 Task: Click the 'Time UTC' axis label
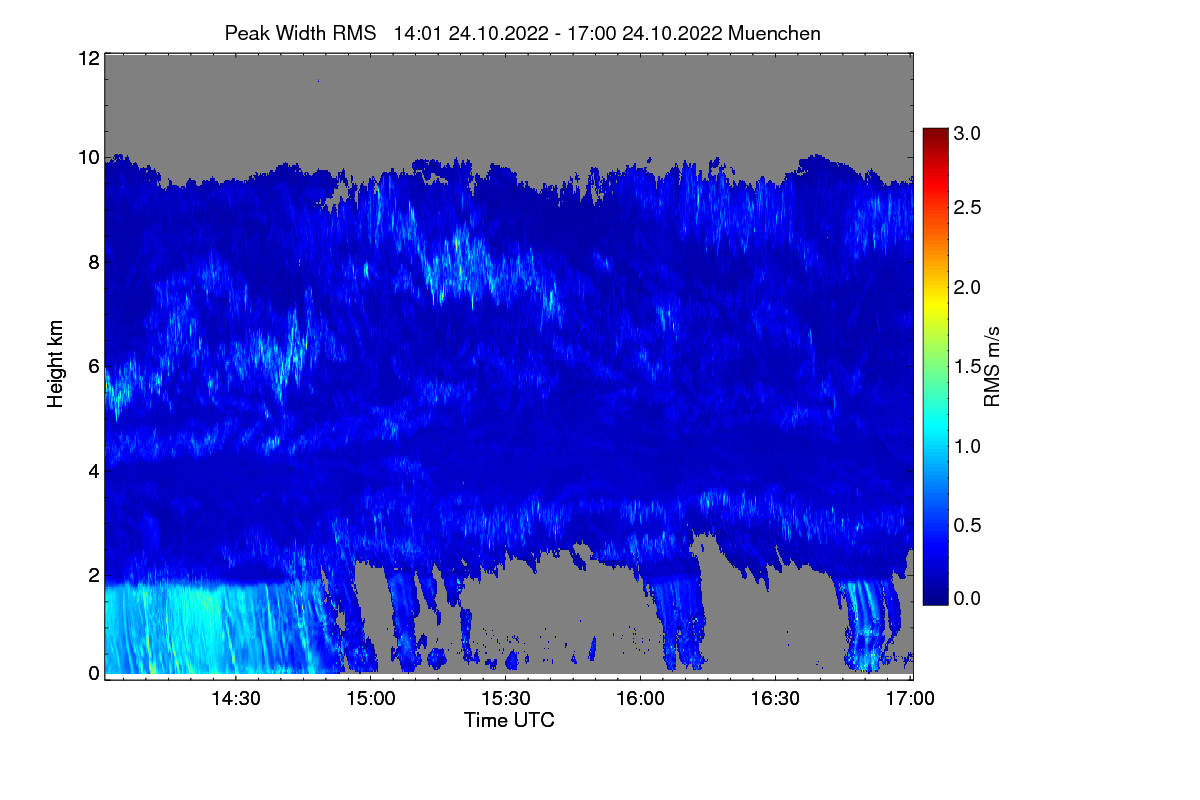coord(509,720)
